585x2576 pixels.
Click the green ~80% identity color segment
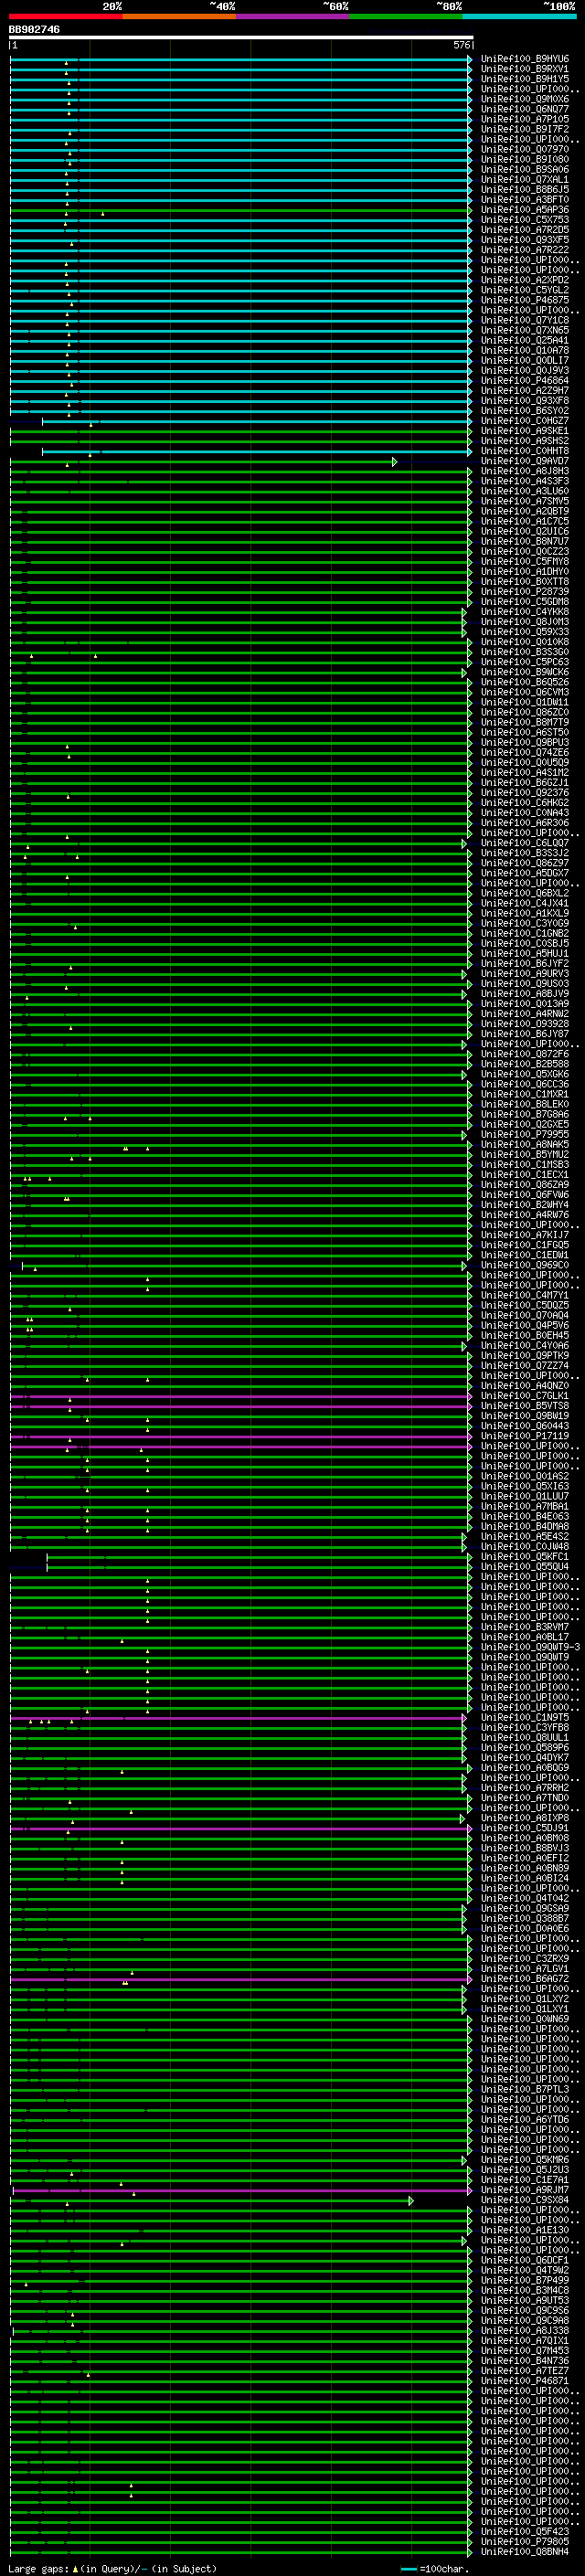point(406,16)
